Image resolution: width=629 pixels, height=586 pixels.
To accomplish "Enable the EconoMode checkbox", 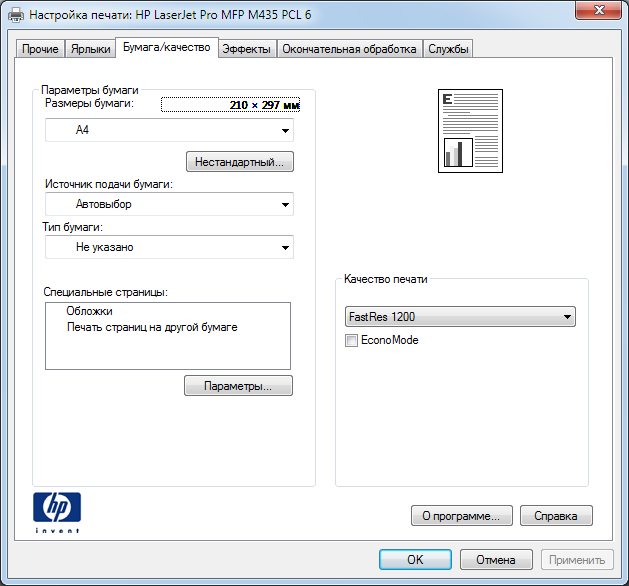I will 351,340.
